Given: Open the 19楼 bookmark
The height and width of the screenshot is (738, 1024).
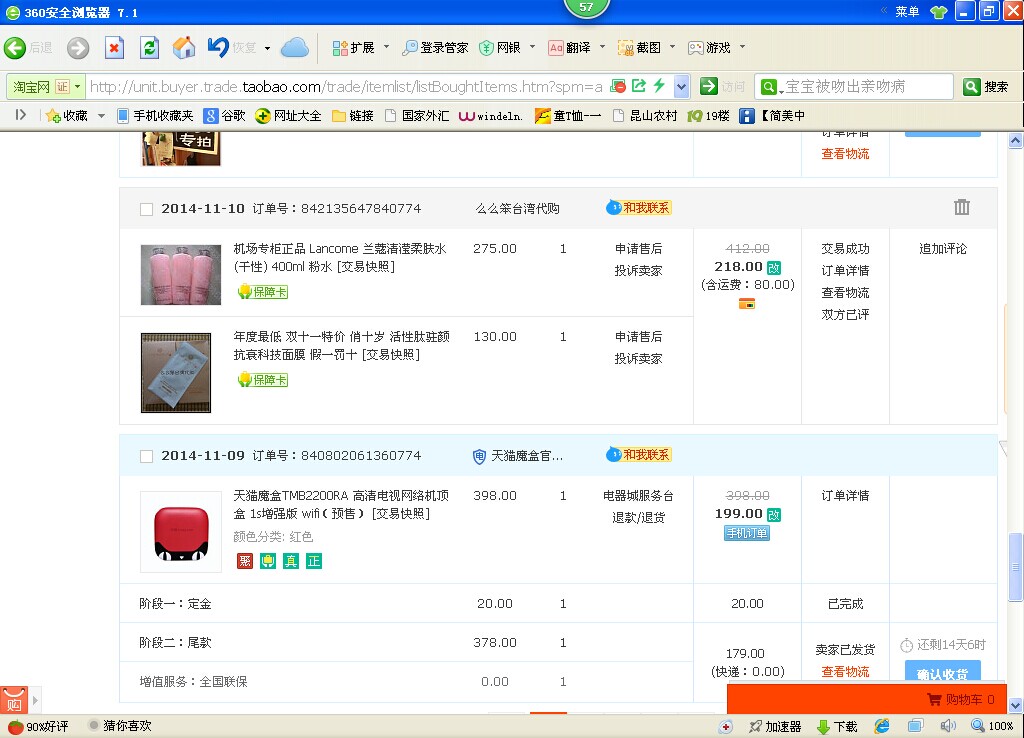Looking at the screenshot, I should (x=709, y=116).
